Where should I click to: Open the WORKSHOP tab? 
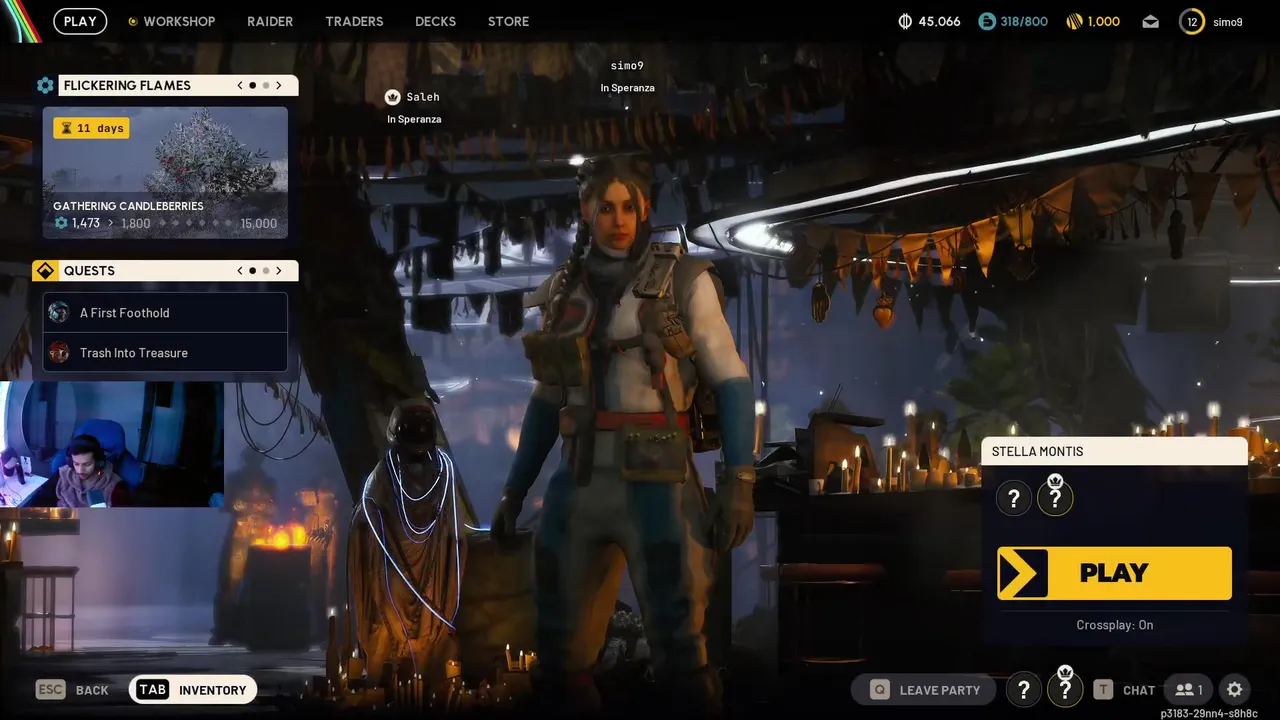click(171, 21)
